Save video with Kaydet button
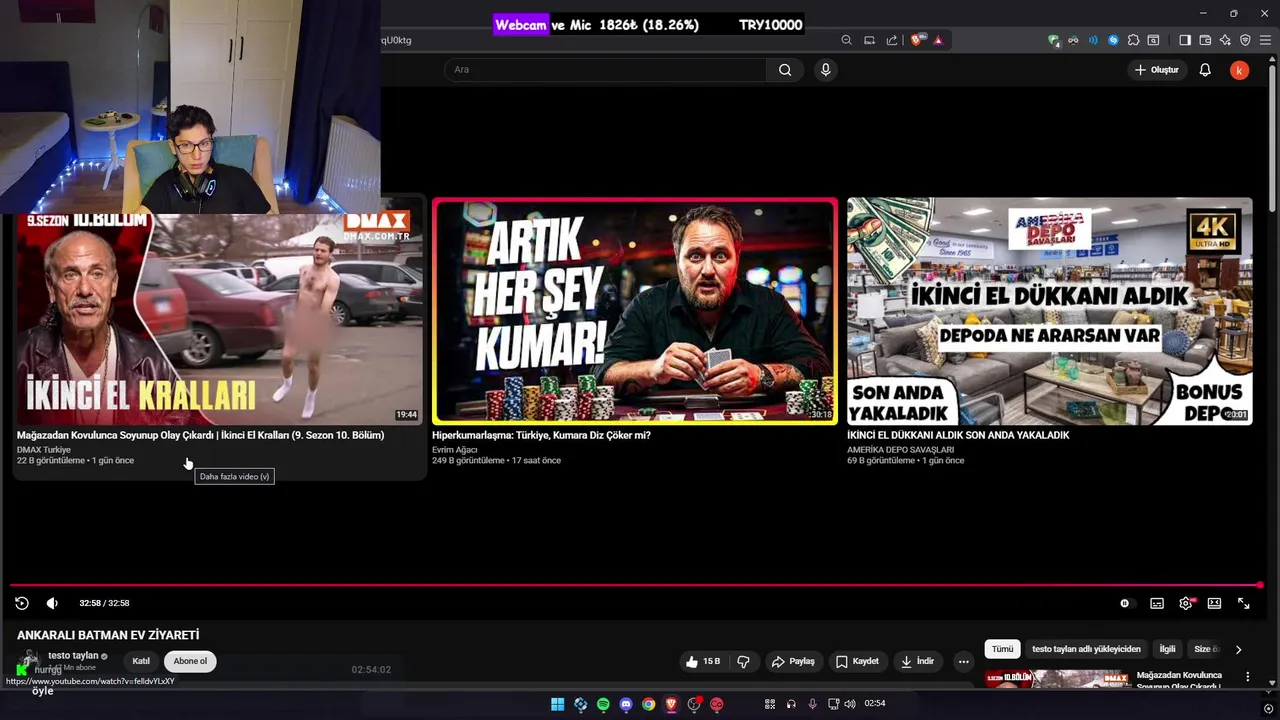This screenshot has height=720, width=1280. [857, 661]
